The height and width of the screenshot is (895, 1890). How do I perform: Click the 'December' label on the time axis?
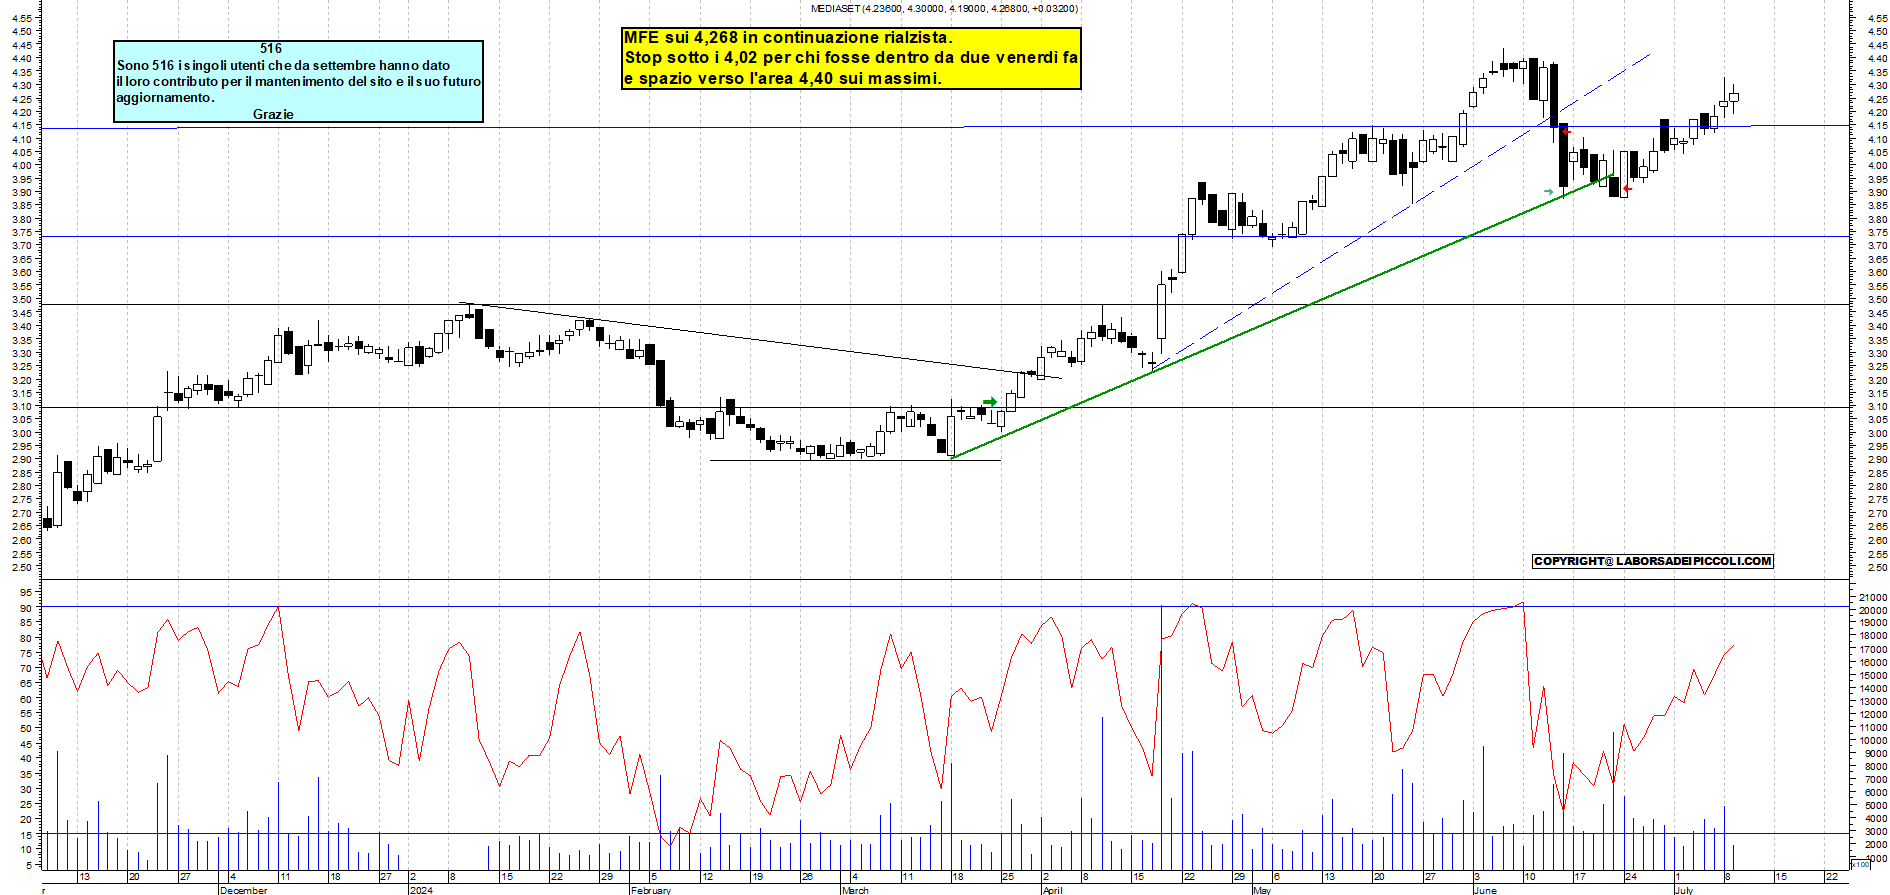(243, 890)
